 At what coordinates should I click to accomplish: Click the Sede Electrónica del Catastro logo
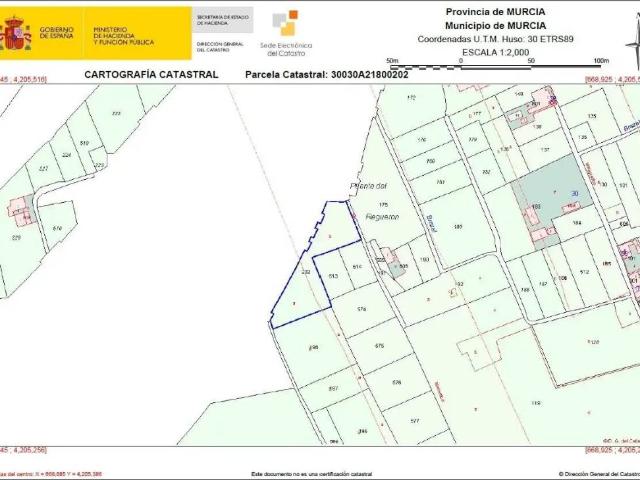[x=286, y=34]
